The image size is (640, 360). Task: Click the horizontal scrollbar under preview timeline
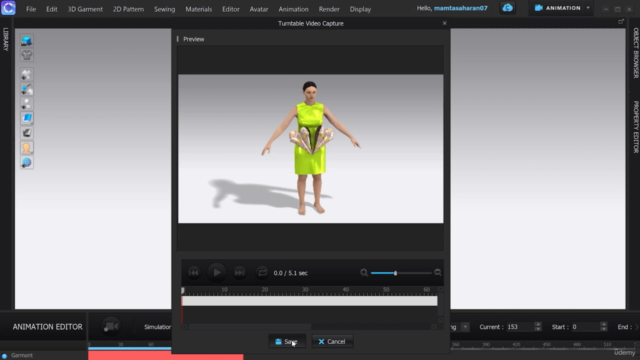click(309, 327)
